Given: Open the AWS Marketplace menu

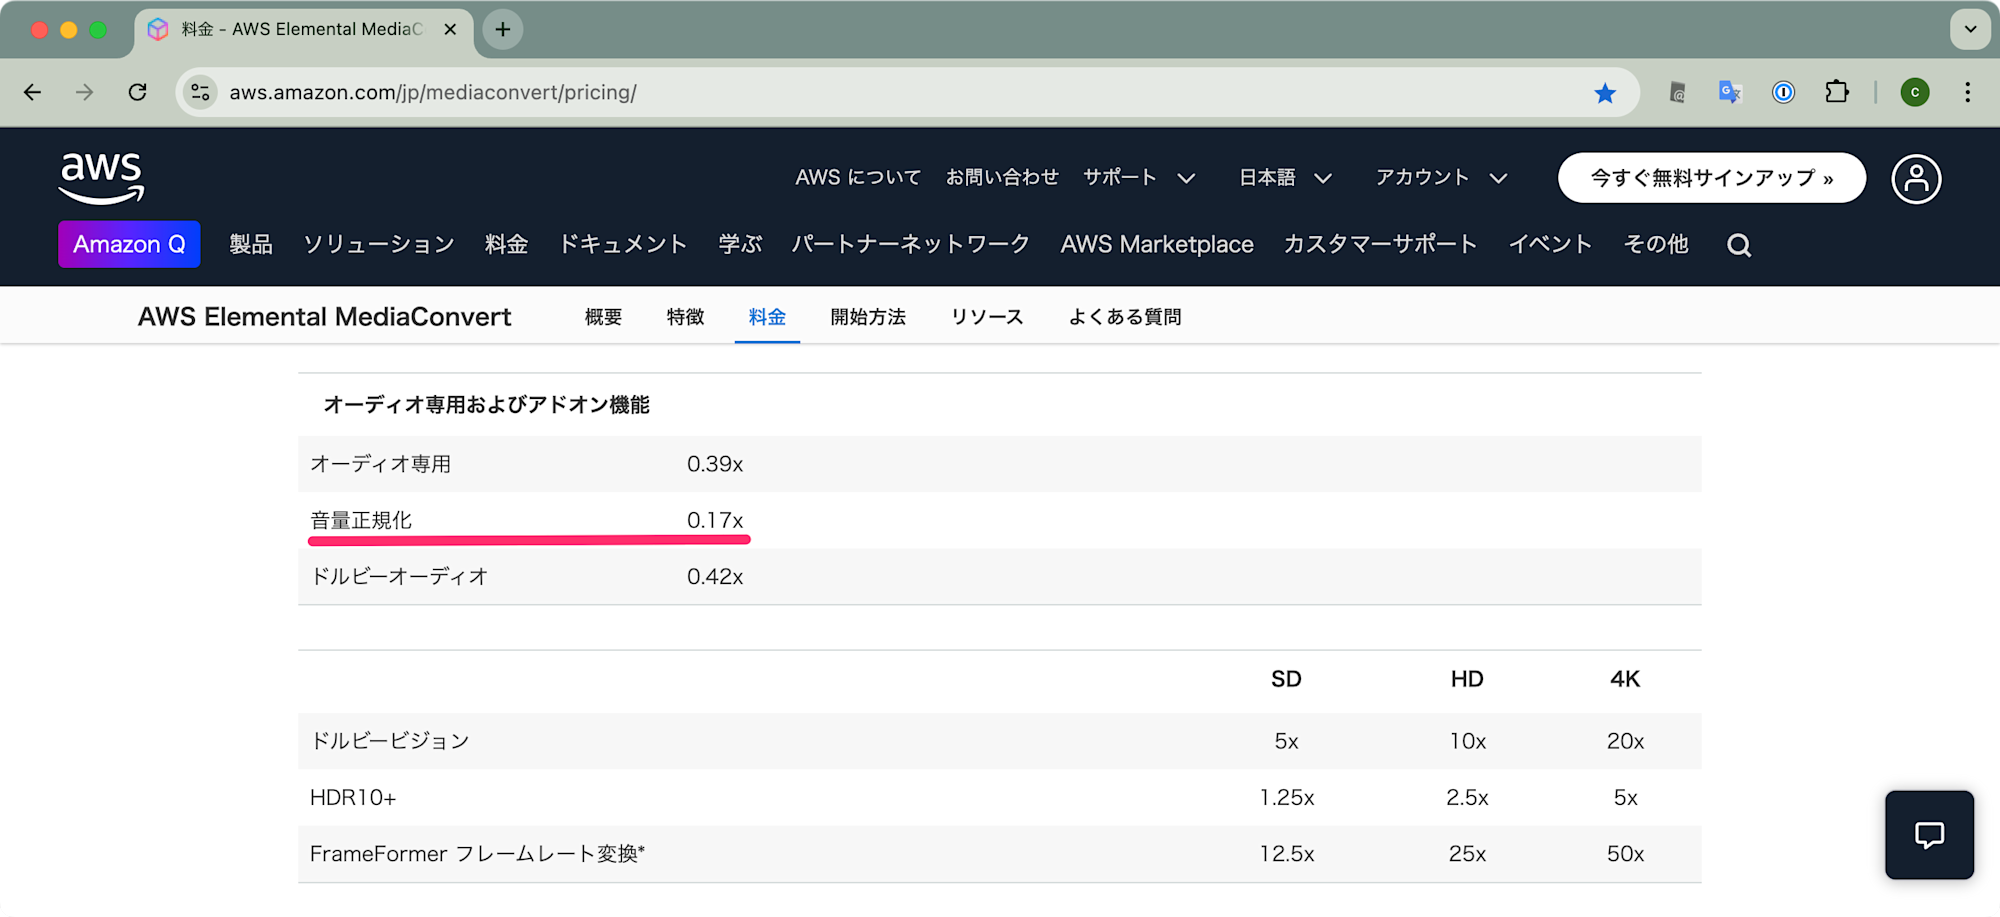Looking at the screenshot, I should (1157, 244).
